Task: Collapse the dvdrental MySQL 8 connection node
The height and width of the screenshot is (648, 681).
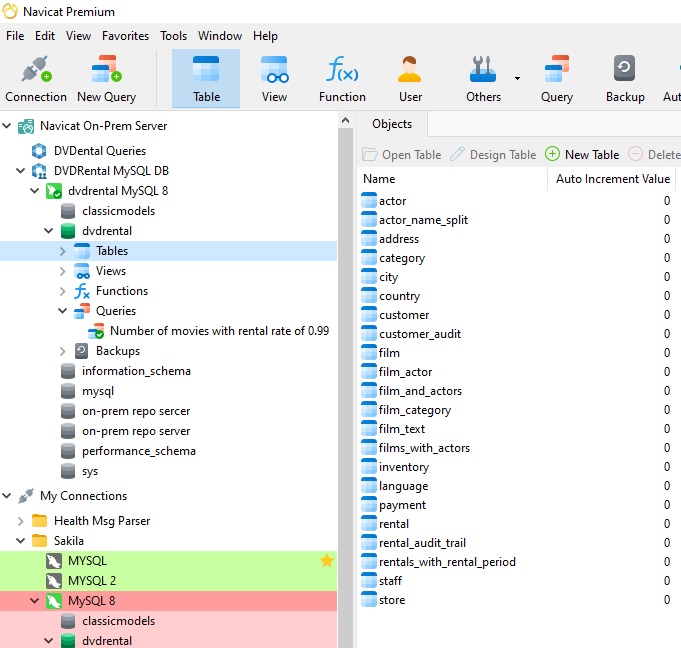Action: pyautogui.click(x=34, y=191)
